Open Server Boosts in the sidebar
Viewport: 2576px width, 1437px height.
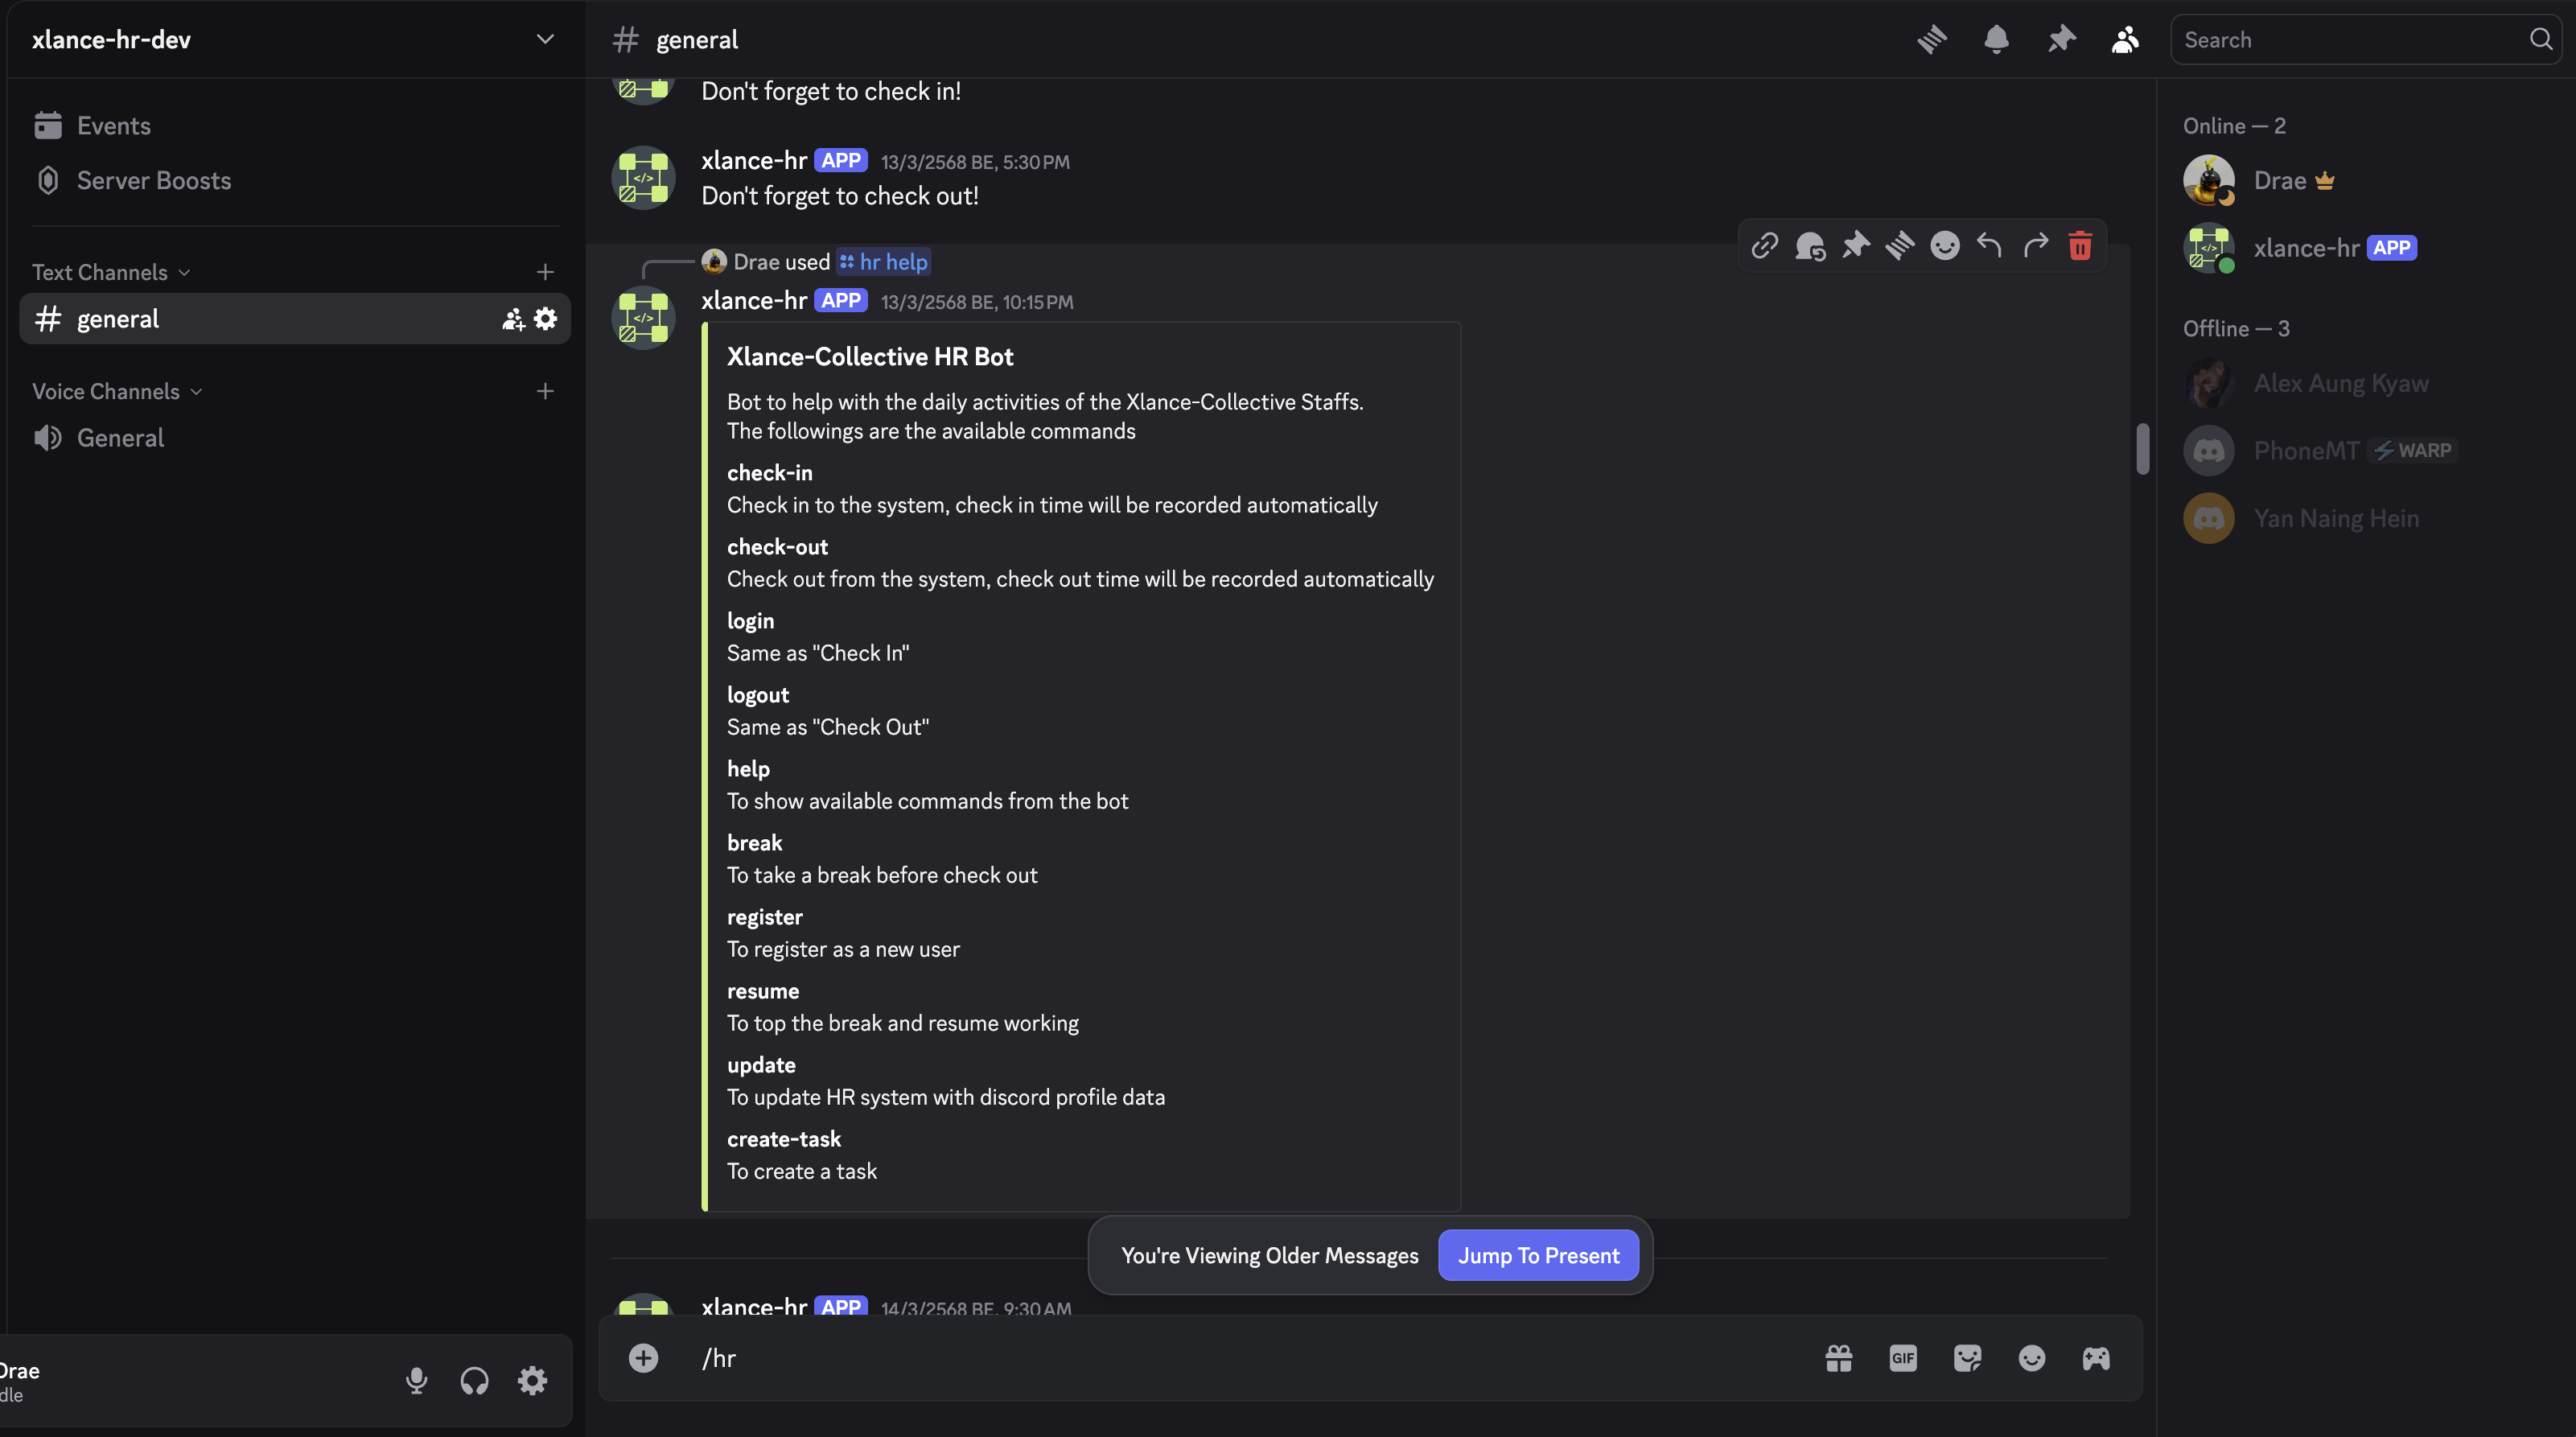(153, 181)
